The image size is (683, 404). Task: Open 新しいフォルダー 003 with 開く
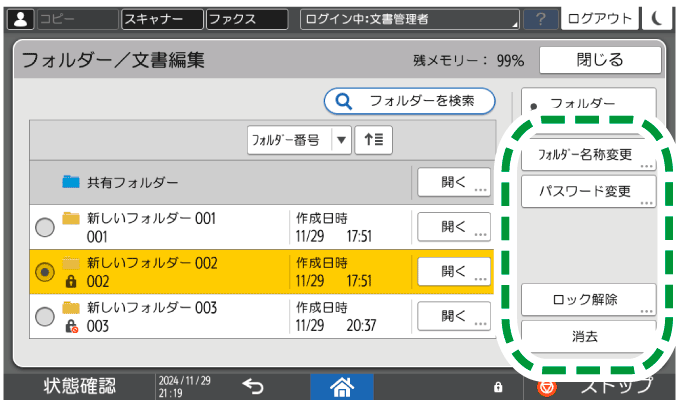(x=454, y=316)
